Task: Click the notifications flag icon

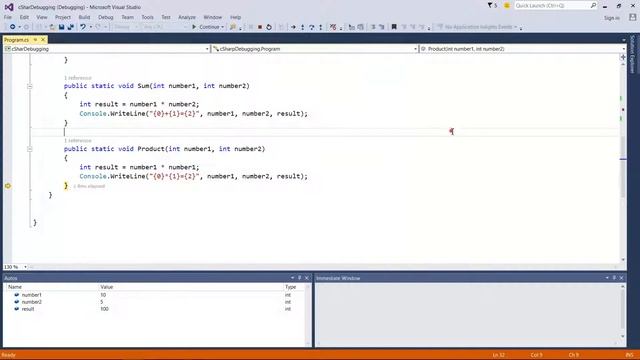Action: pos(490,5)
